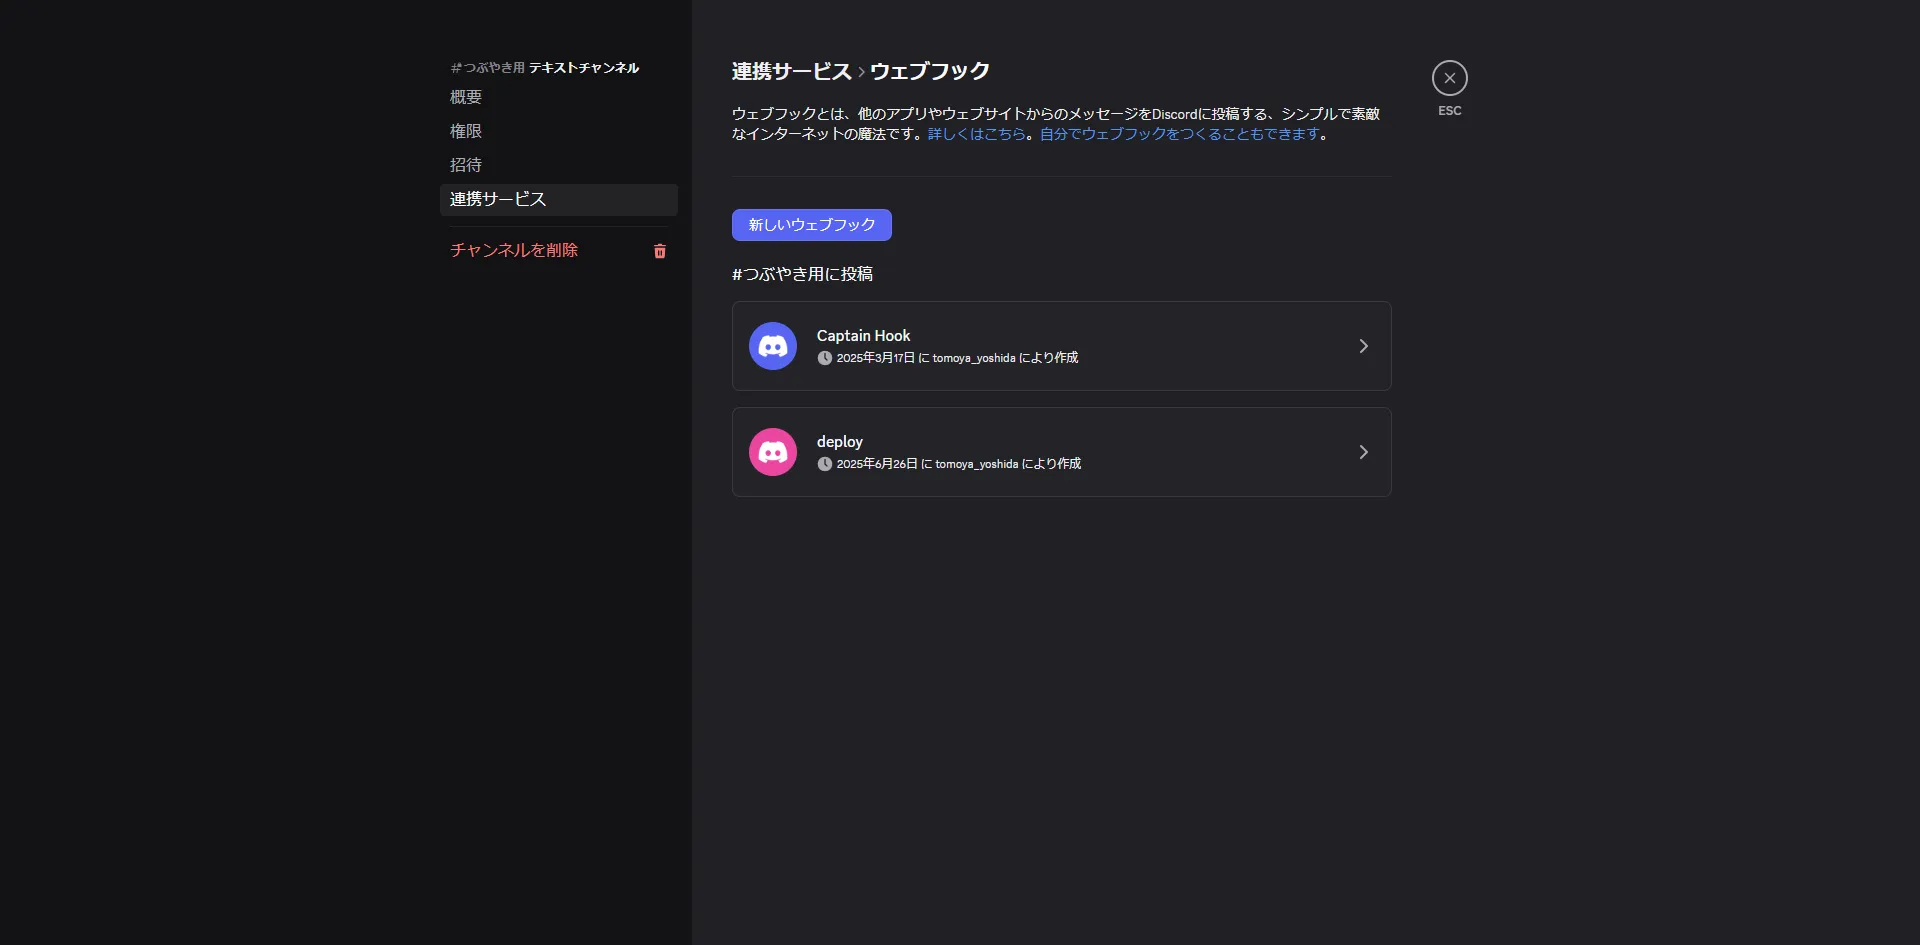This screenshot has width=1920, height=945.
Task: Click the 2025年3月17日 creation info text
Action: [957, 358]
